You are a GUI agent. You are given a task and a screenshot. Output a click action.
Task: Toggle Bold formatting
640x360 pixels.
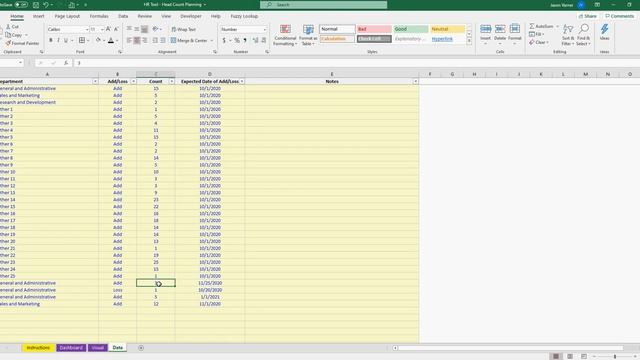[51, 40]
